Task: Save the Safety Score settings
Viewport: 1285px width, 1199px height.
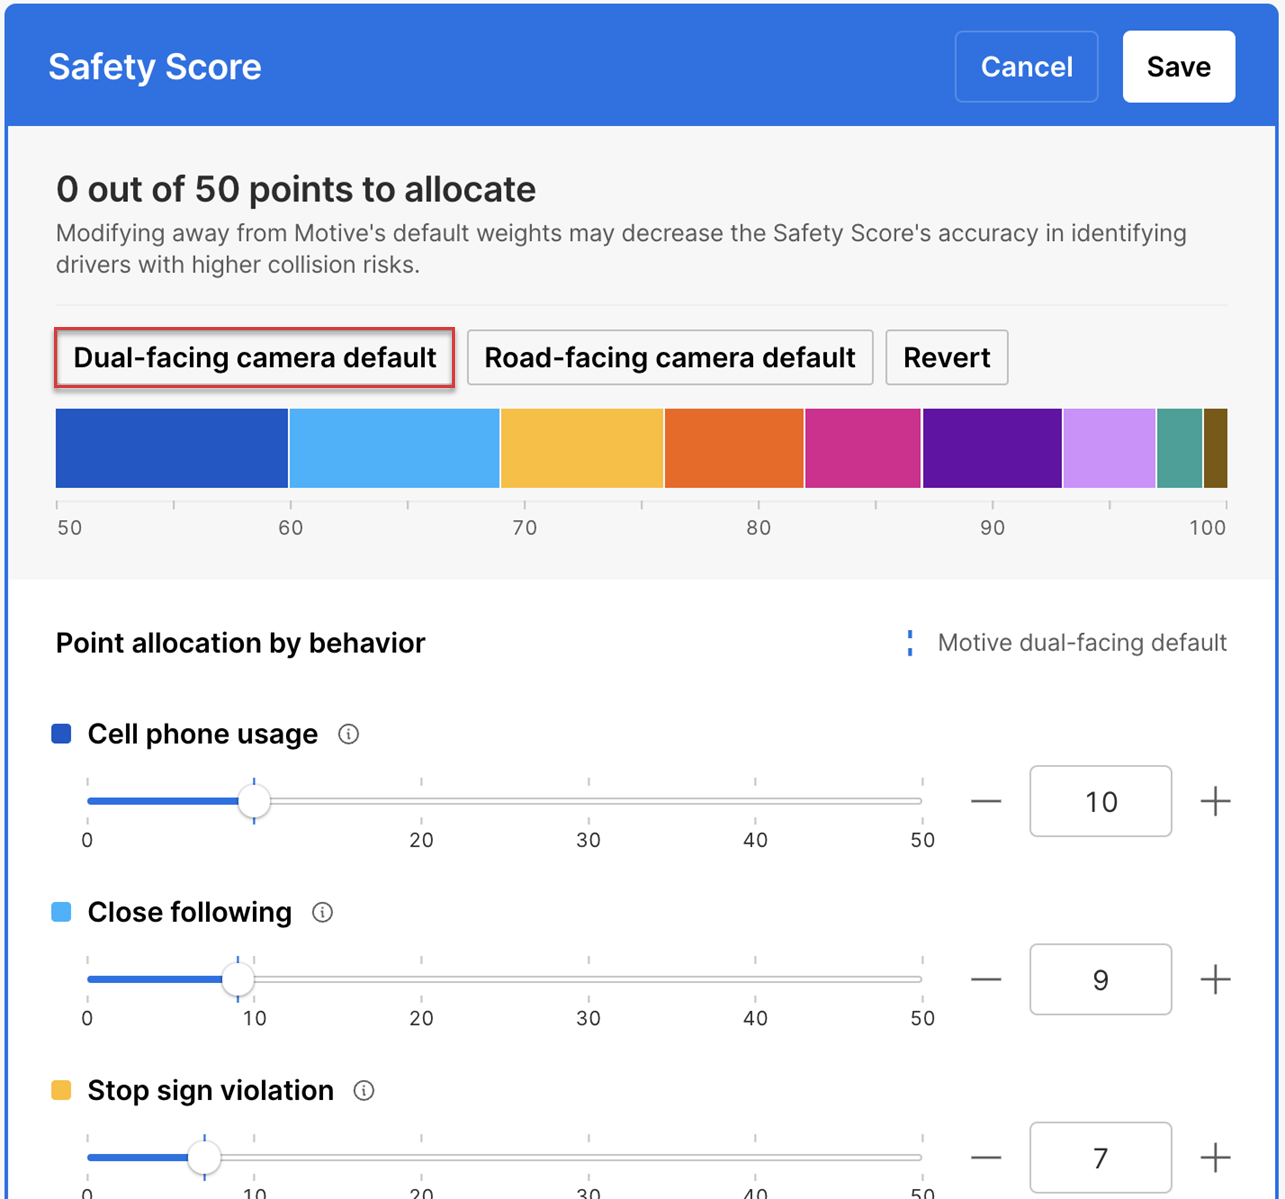Action: coord(1178,67)
